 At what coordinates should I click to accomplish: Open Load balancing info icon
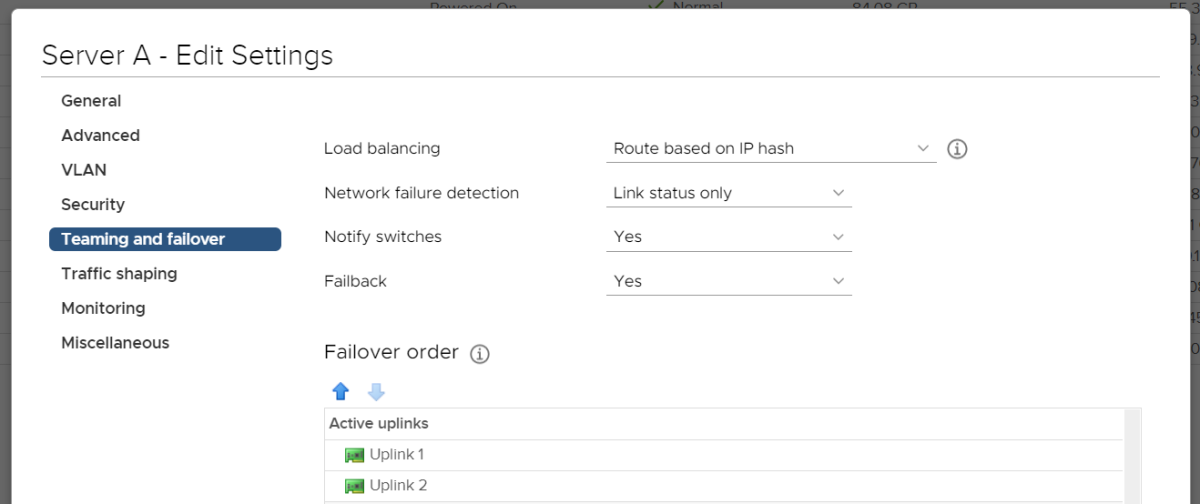(x=957, y=149)
